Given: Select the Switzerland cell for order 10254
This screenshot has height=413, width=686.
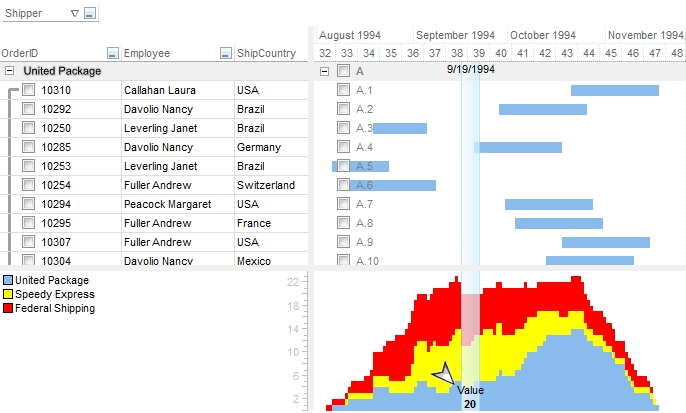Looking at the screenshot, I should (266, 185).
